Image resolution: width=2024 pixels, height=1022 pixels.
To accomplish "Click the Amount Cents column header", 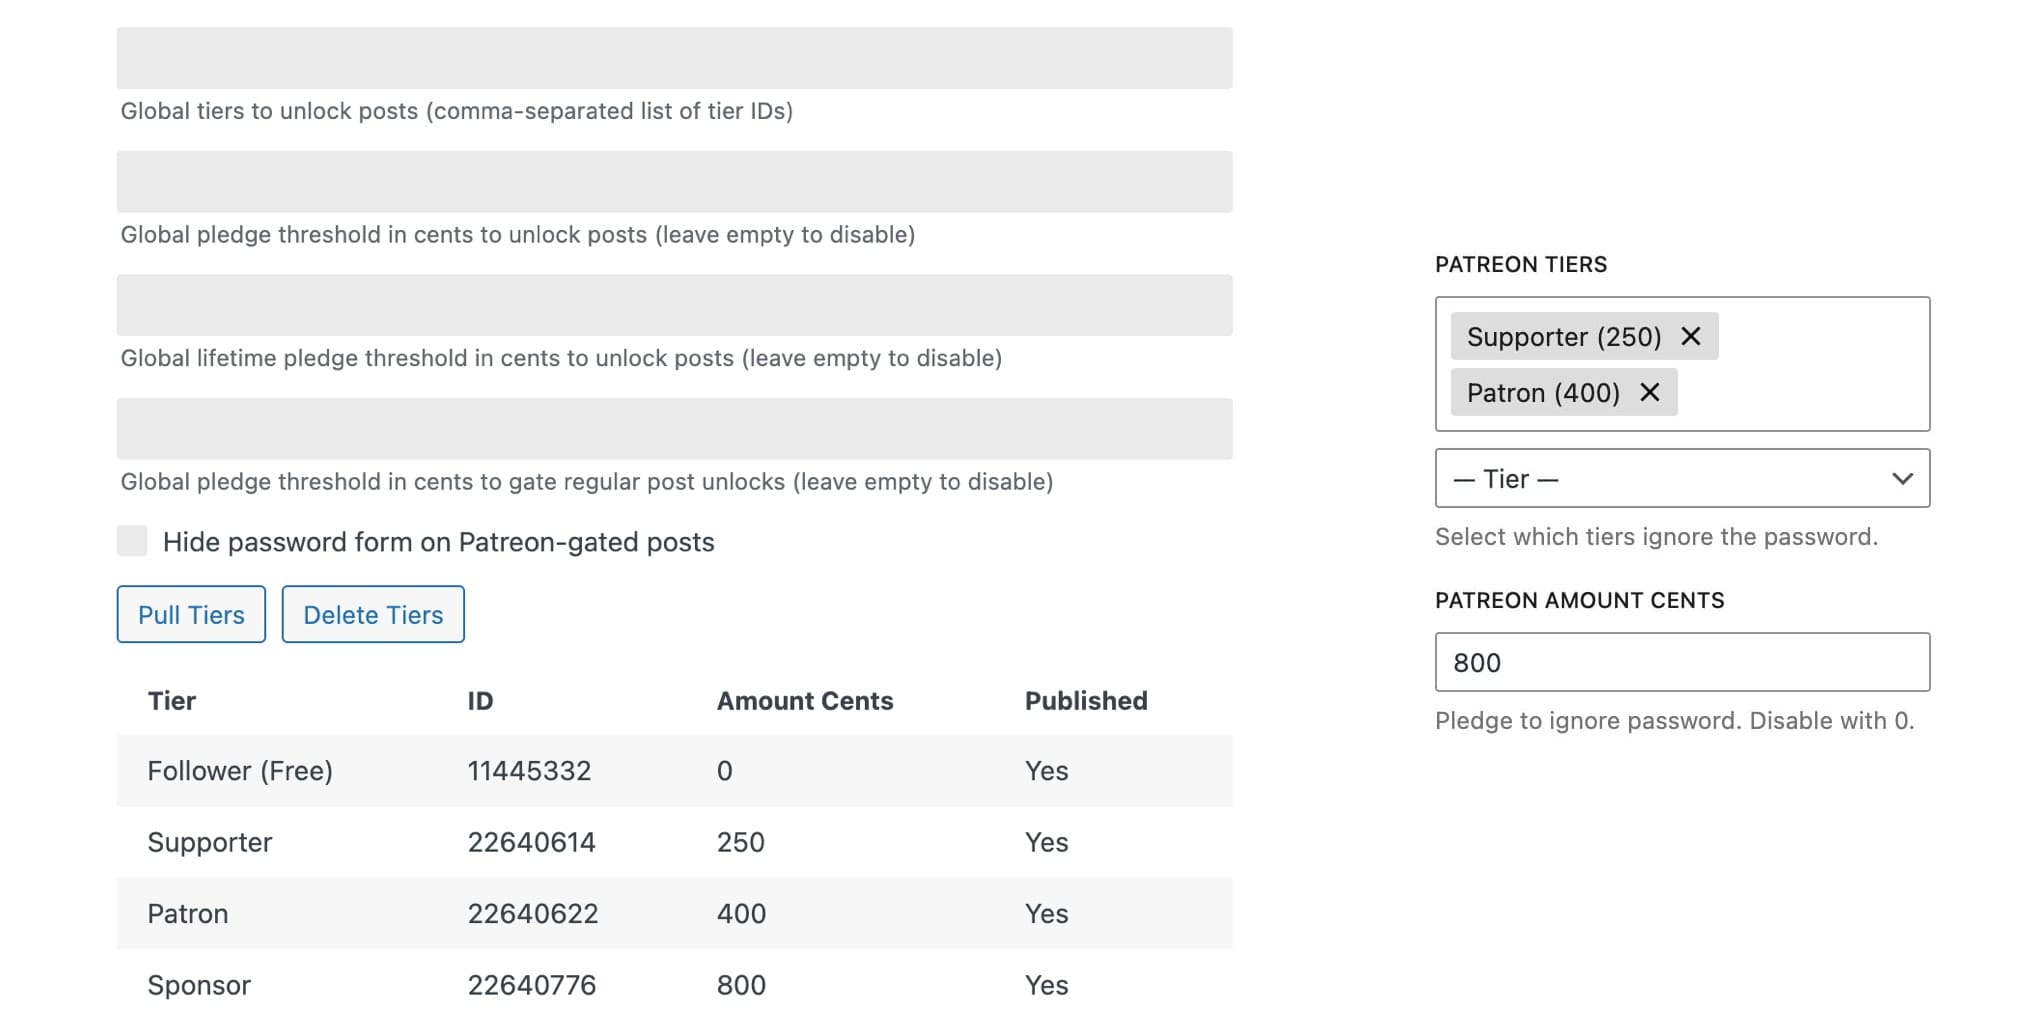I will click(805, 701).
